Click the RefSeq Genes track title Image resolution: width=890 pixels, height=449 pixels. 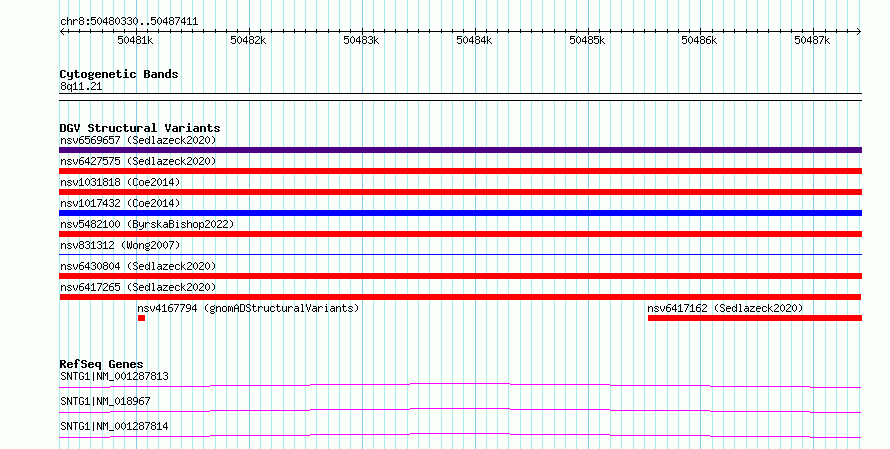pyautogui.click(x=101, y=364)
